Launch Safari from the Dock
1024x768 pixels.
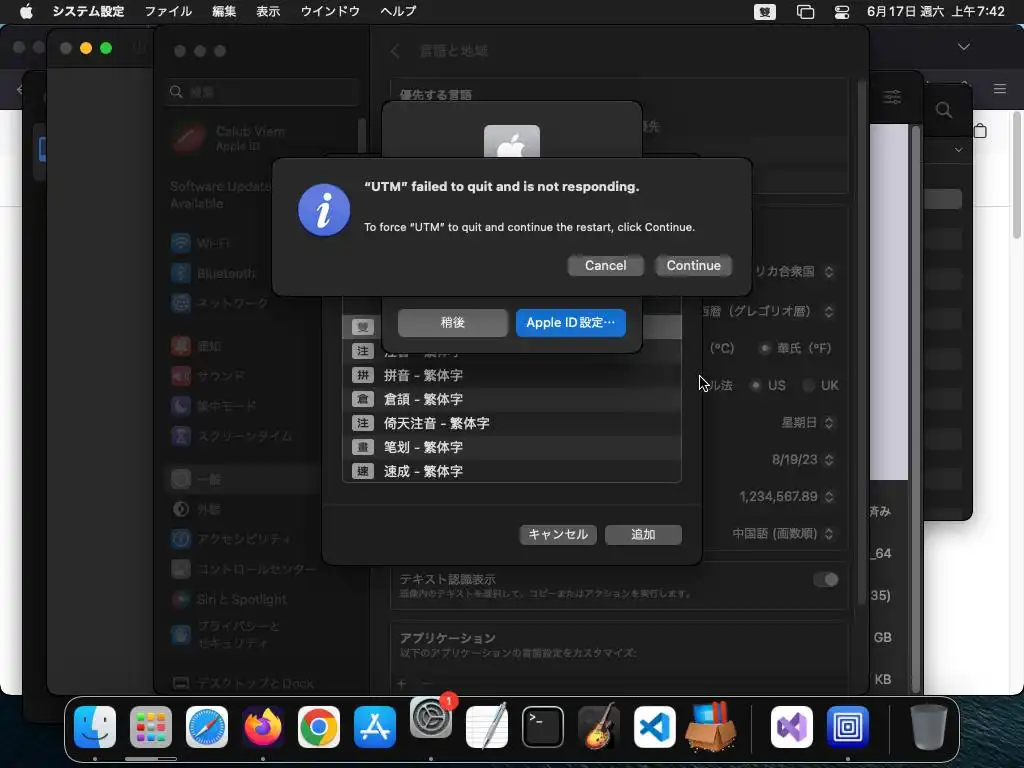coord(207,726)
